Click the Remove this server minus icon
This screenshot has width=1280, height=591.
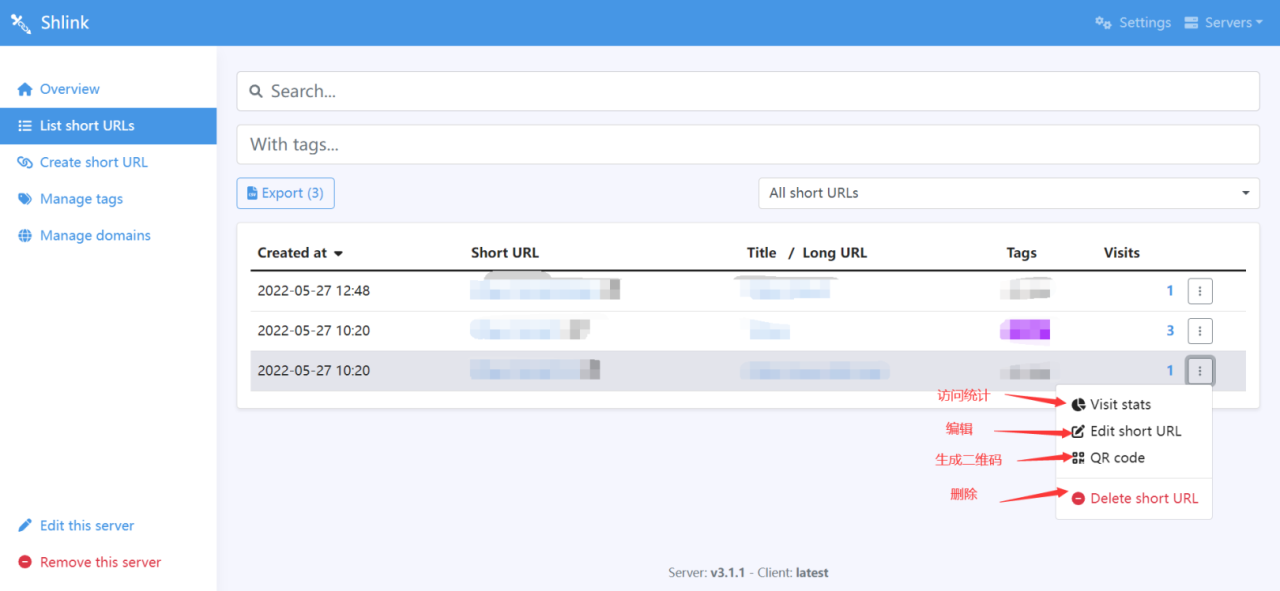point(25,563)
